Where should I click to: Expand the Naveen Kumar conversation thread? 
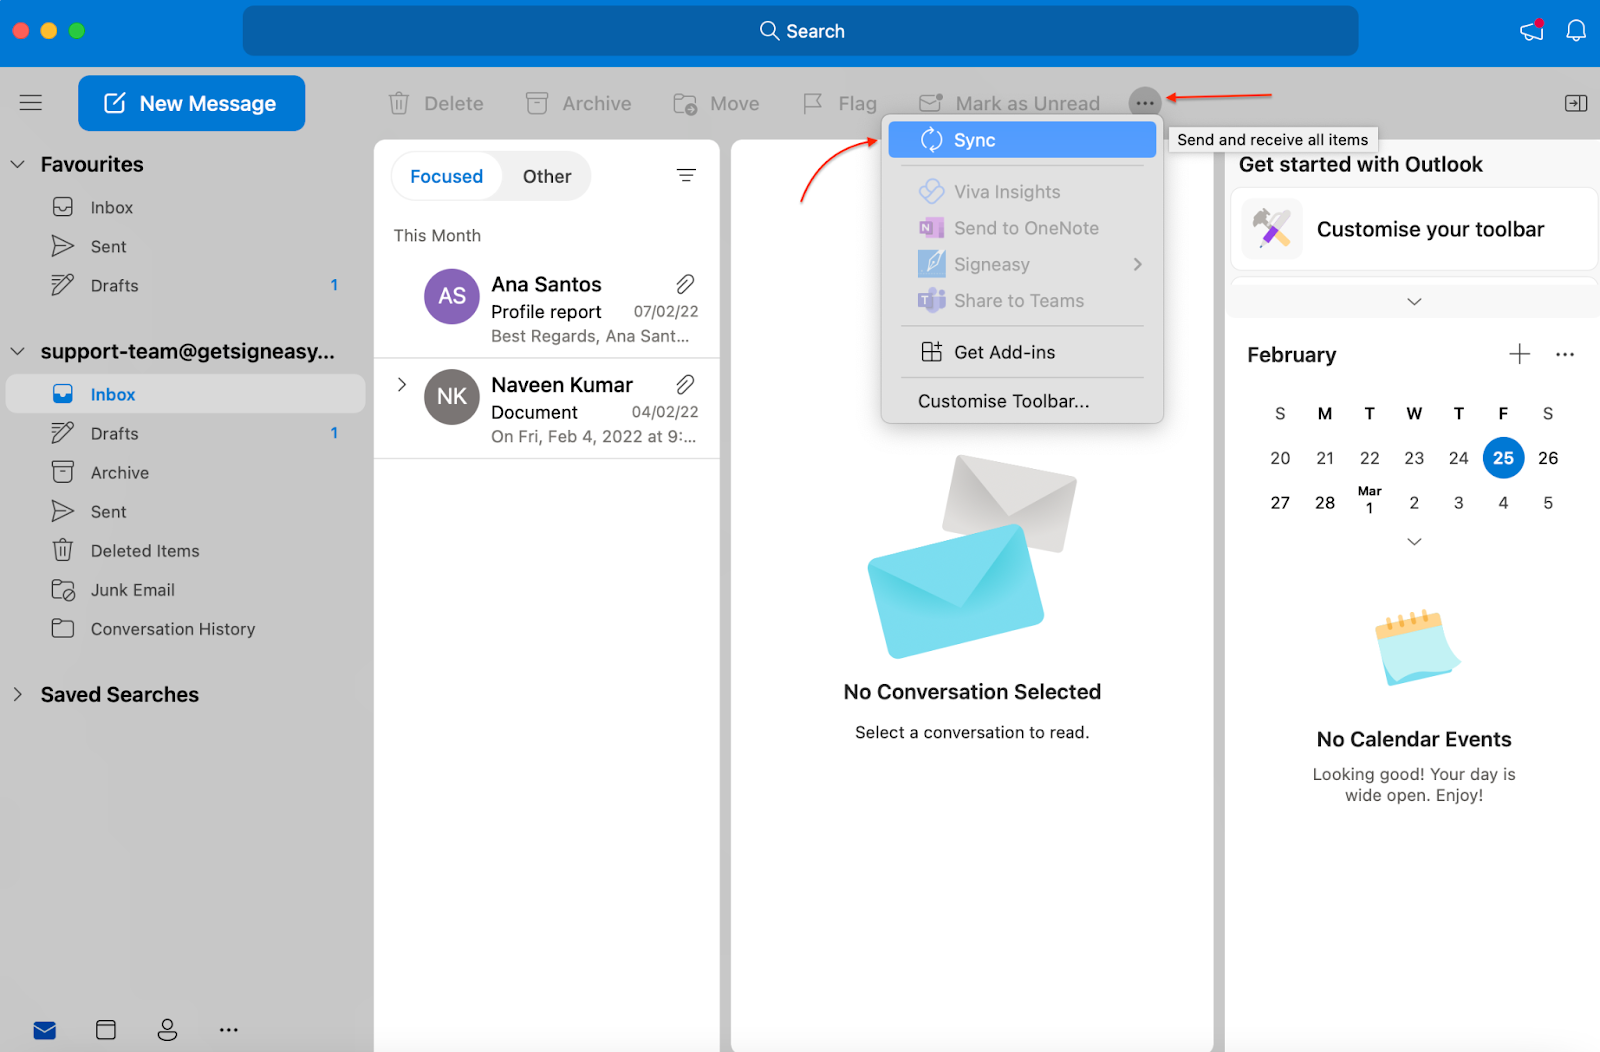(x=402, y=385)
